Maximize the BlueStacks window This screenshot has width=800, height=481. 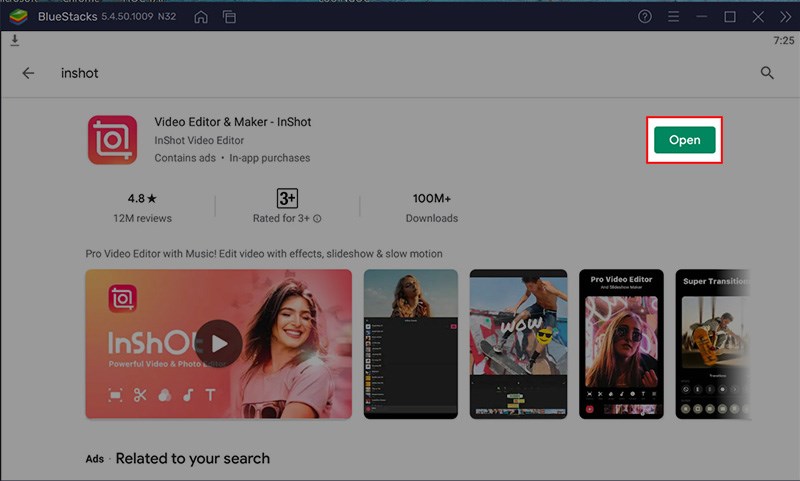click(x=730, y=17)
